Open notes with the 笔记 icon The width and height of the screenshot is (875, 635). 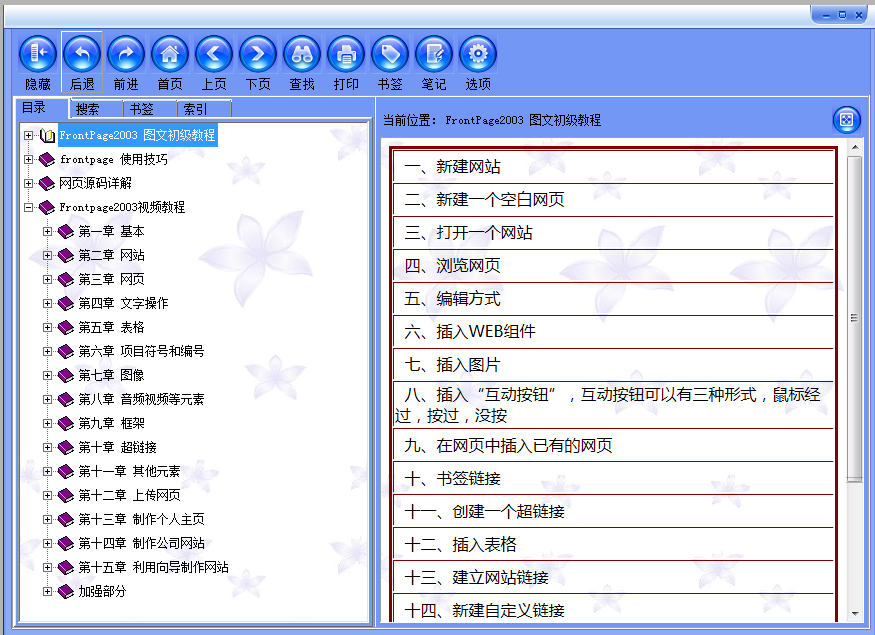tap(434, 54)
